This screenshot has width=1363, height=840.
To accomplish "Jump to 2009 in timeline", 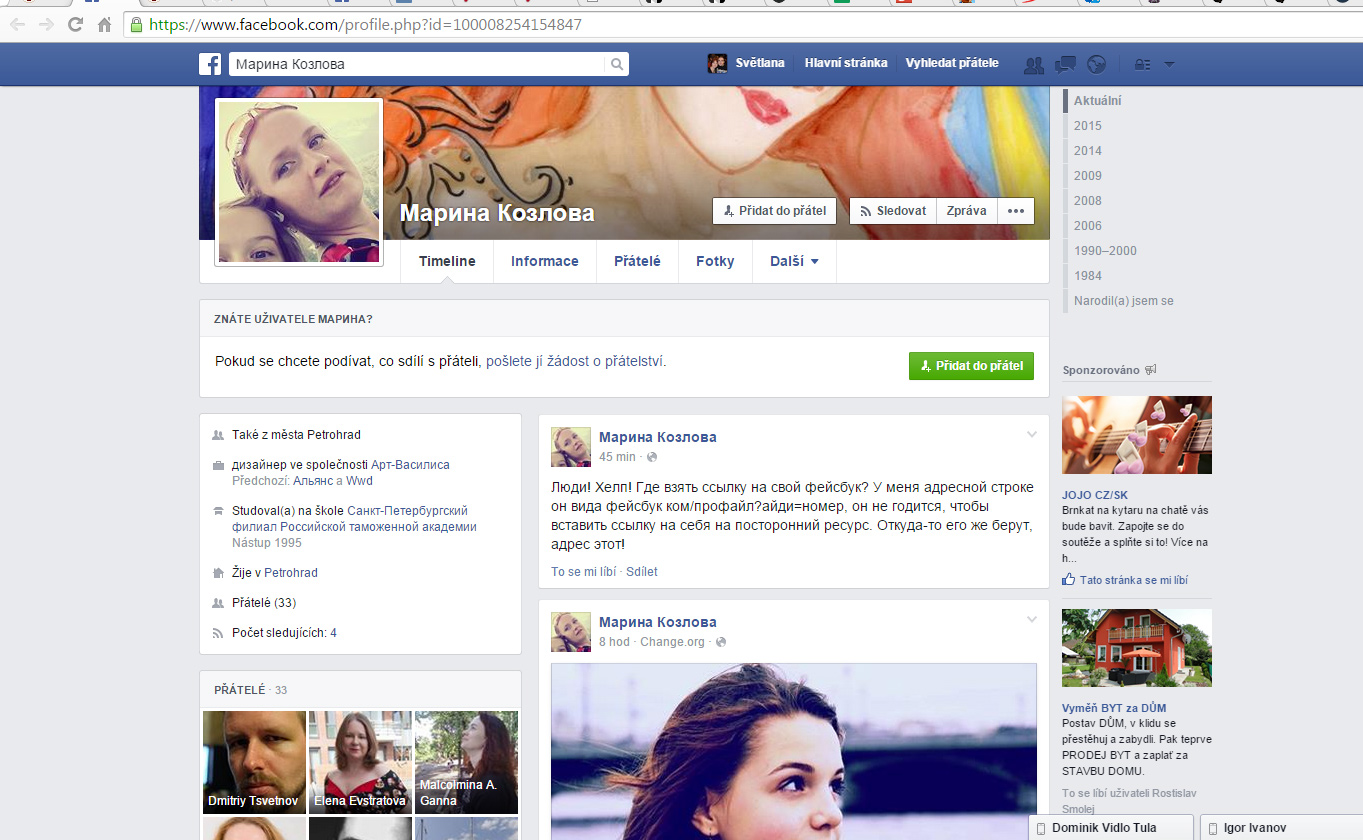I will click(x=1087, y=176).
